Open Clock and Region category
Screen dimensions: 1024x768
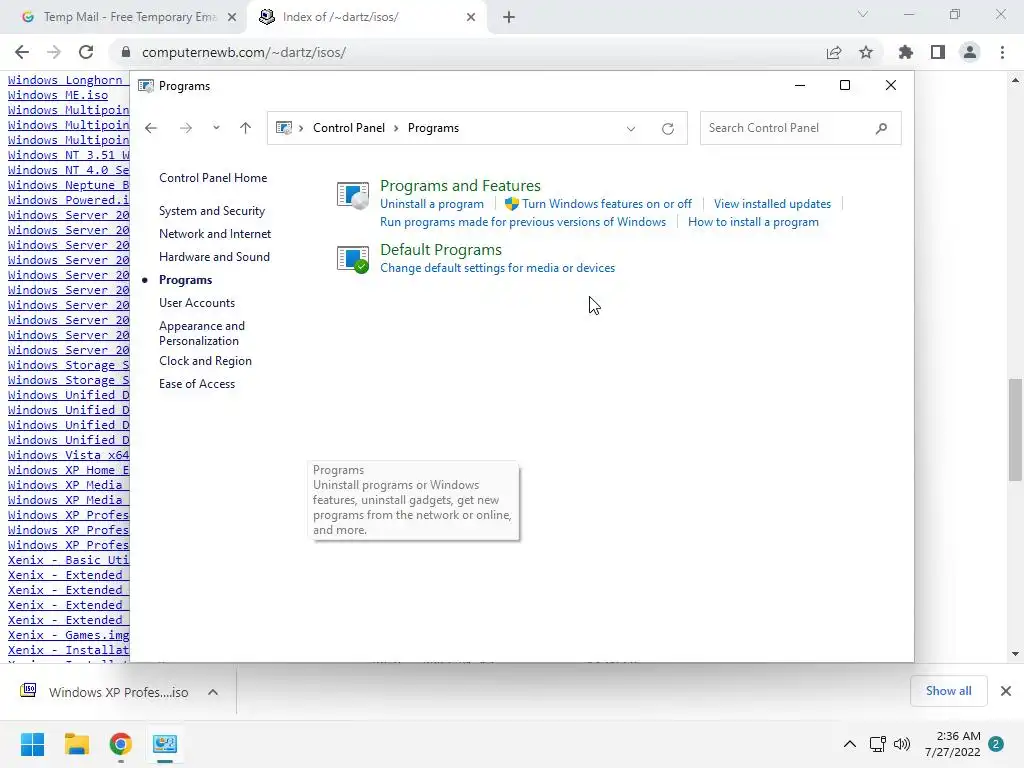tap(205, 361)
